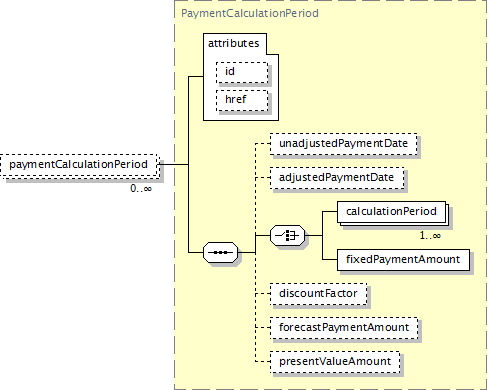
Task: Select the paymentCalculationPeriod element box
Action: [x=79, y=165]
